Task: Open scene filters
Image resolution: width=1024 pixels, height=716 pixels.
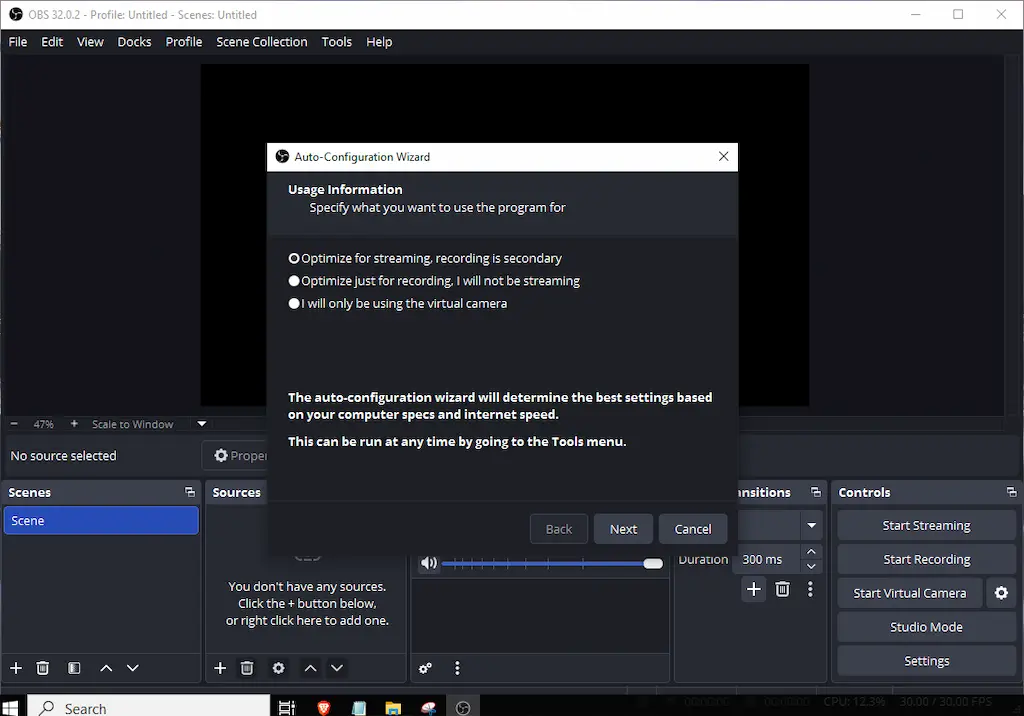Action: point(74,668)
